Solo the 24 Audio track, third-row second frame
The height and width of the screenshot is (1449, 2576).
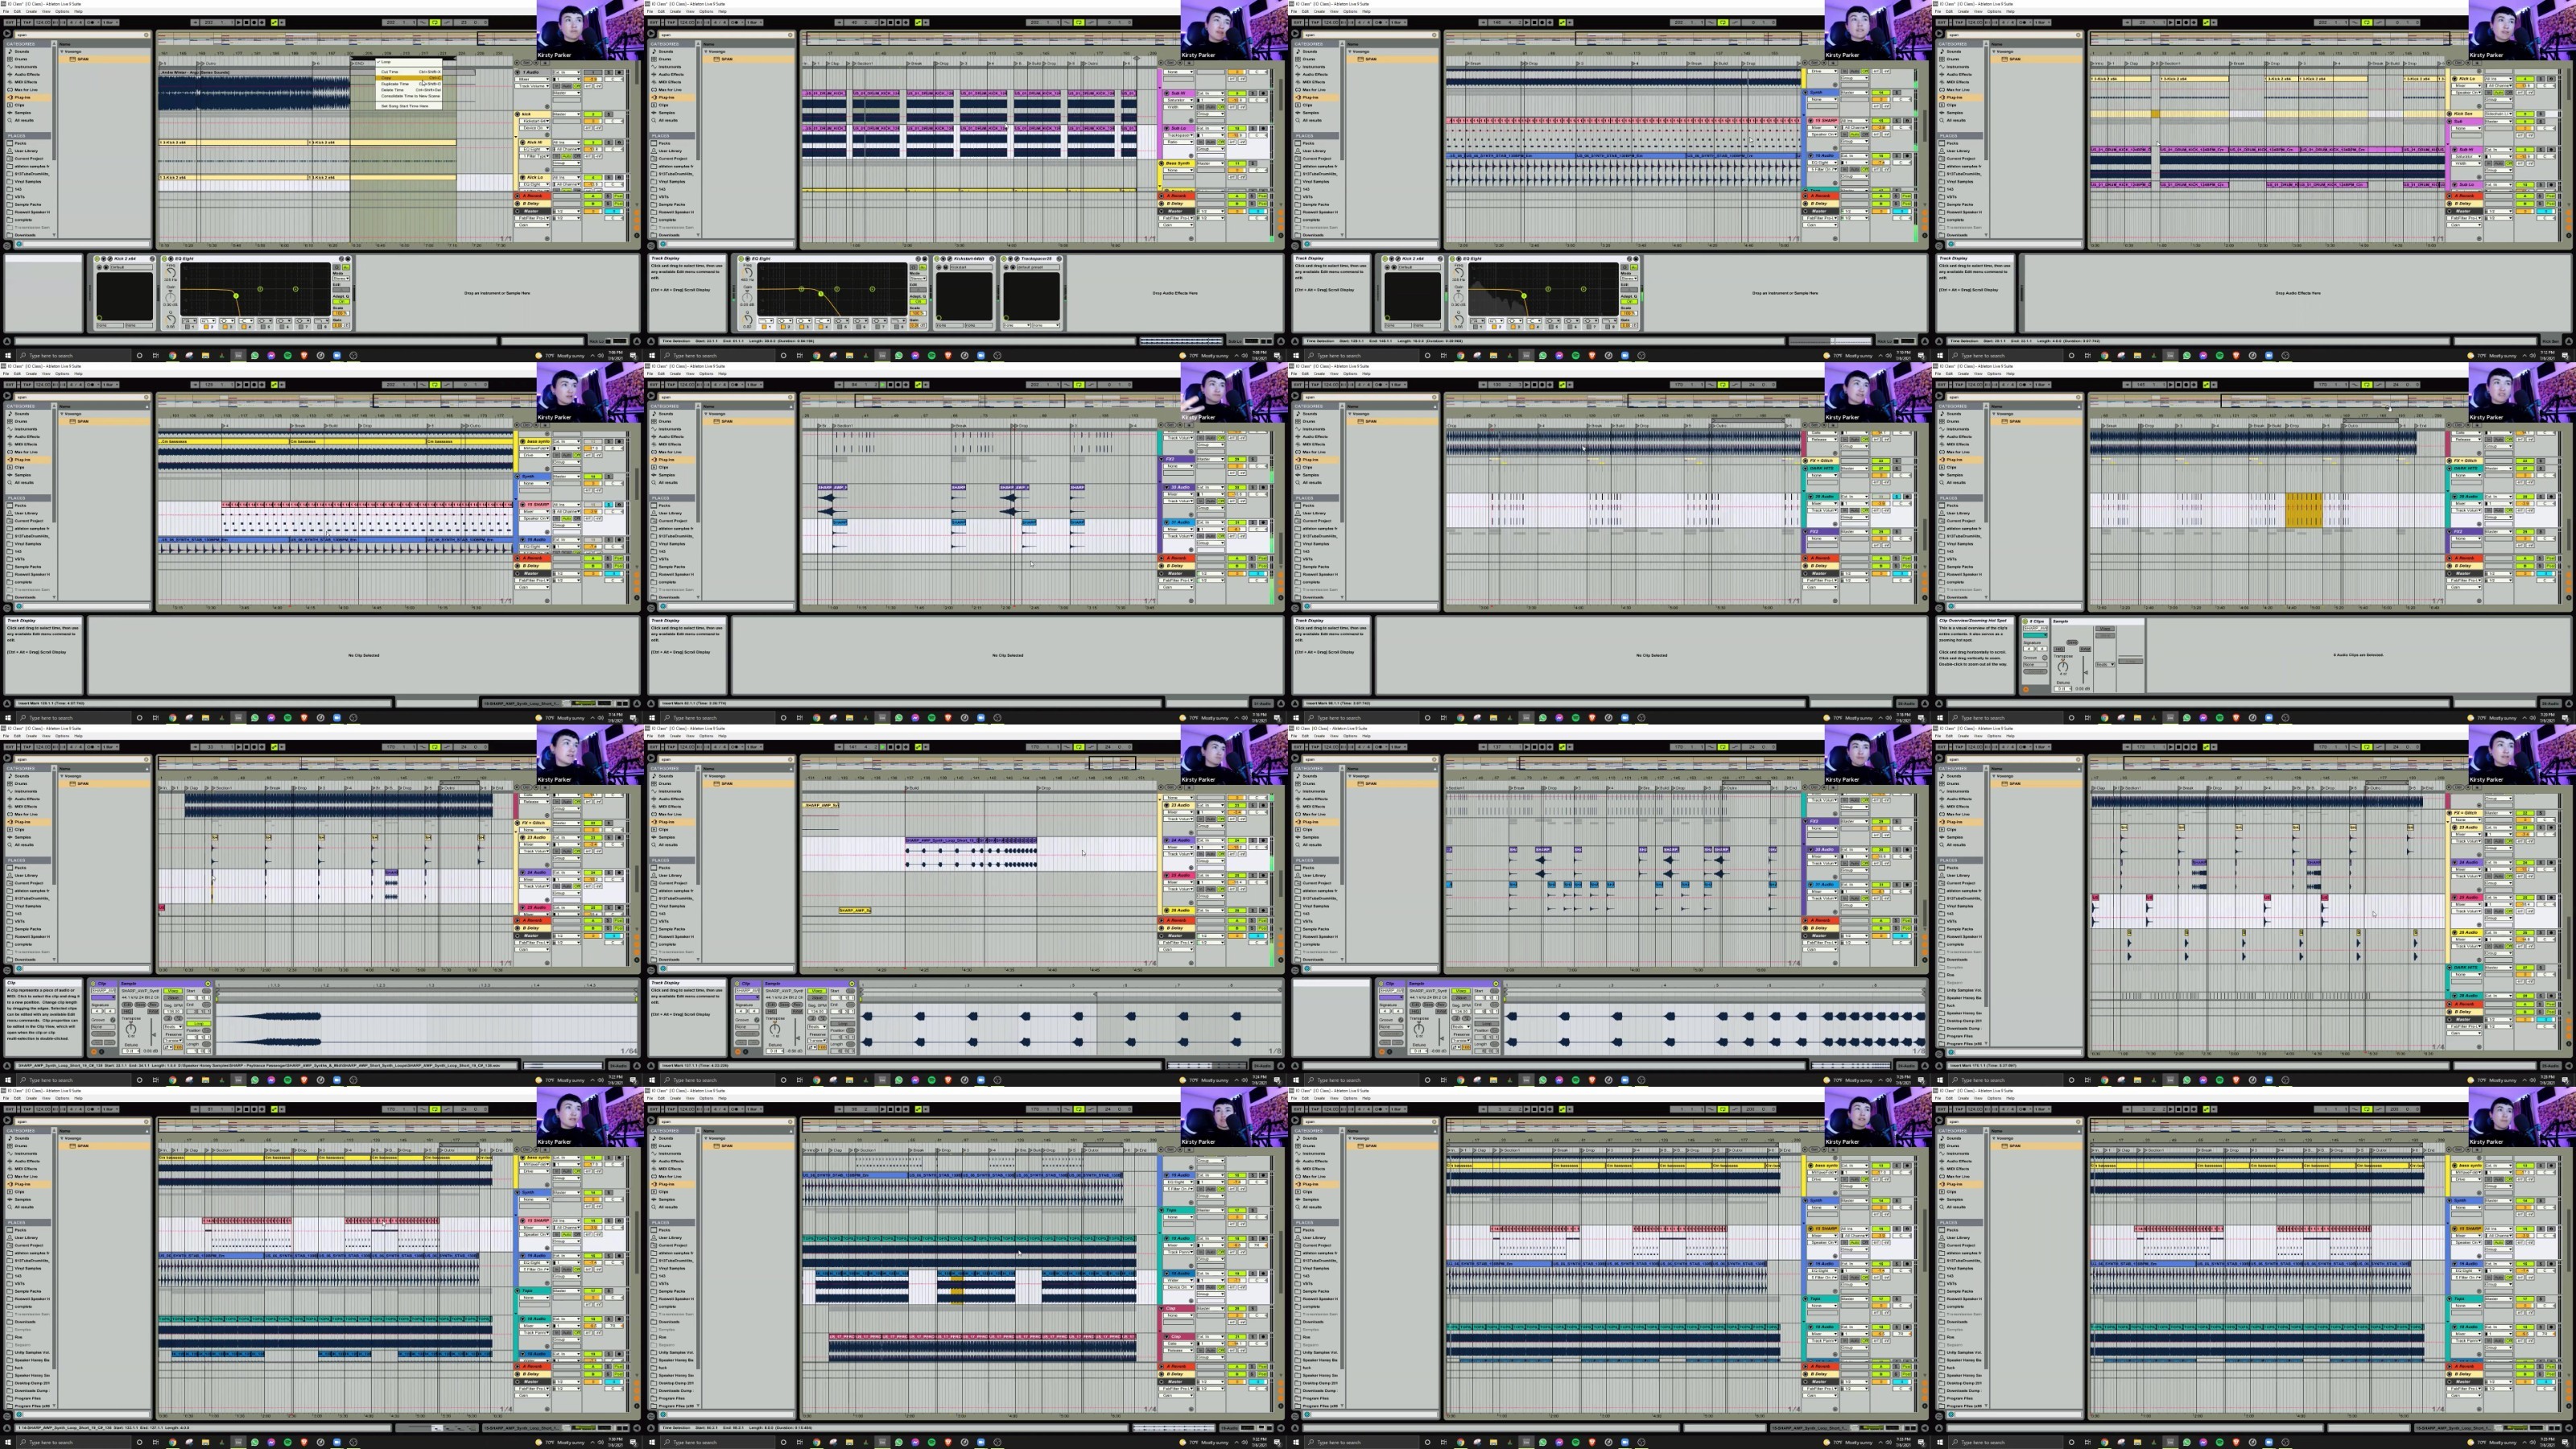click(x=1254, y=841)
